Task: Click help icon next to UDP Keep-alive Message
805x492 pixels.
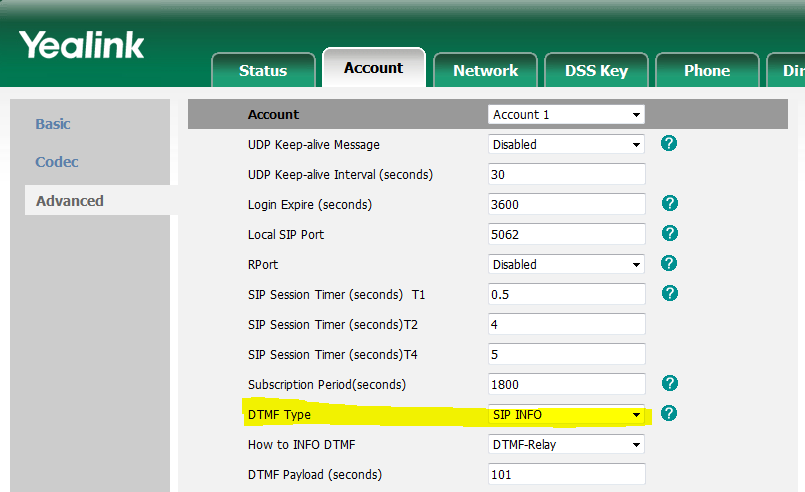Action: point(670,144)
